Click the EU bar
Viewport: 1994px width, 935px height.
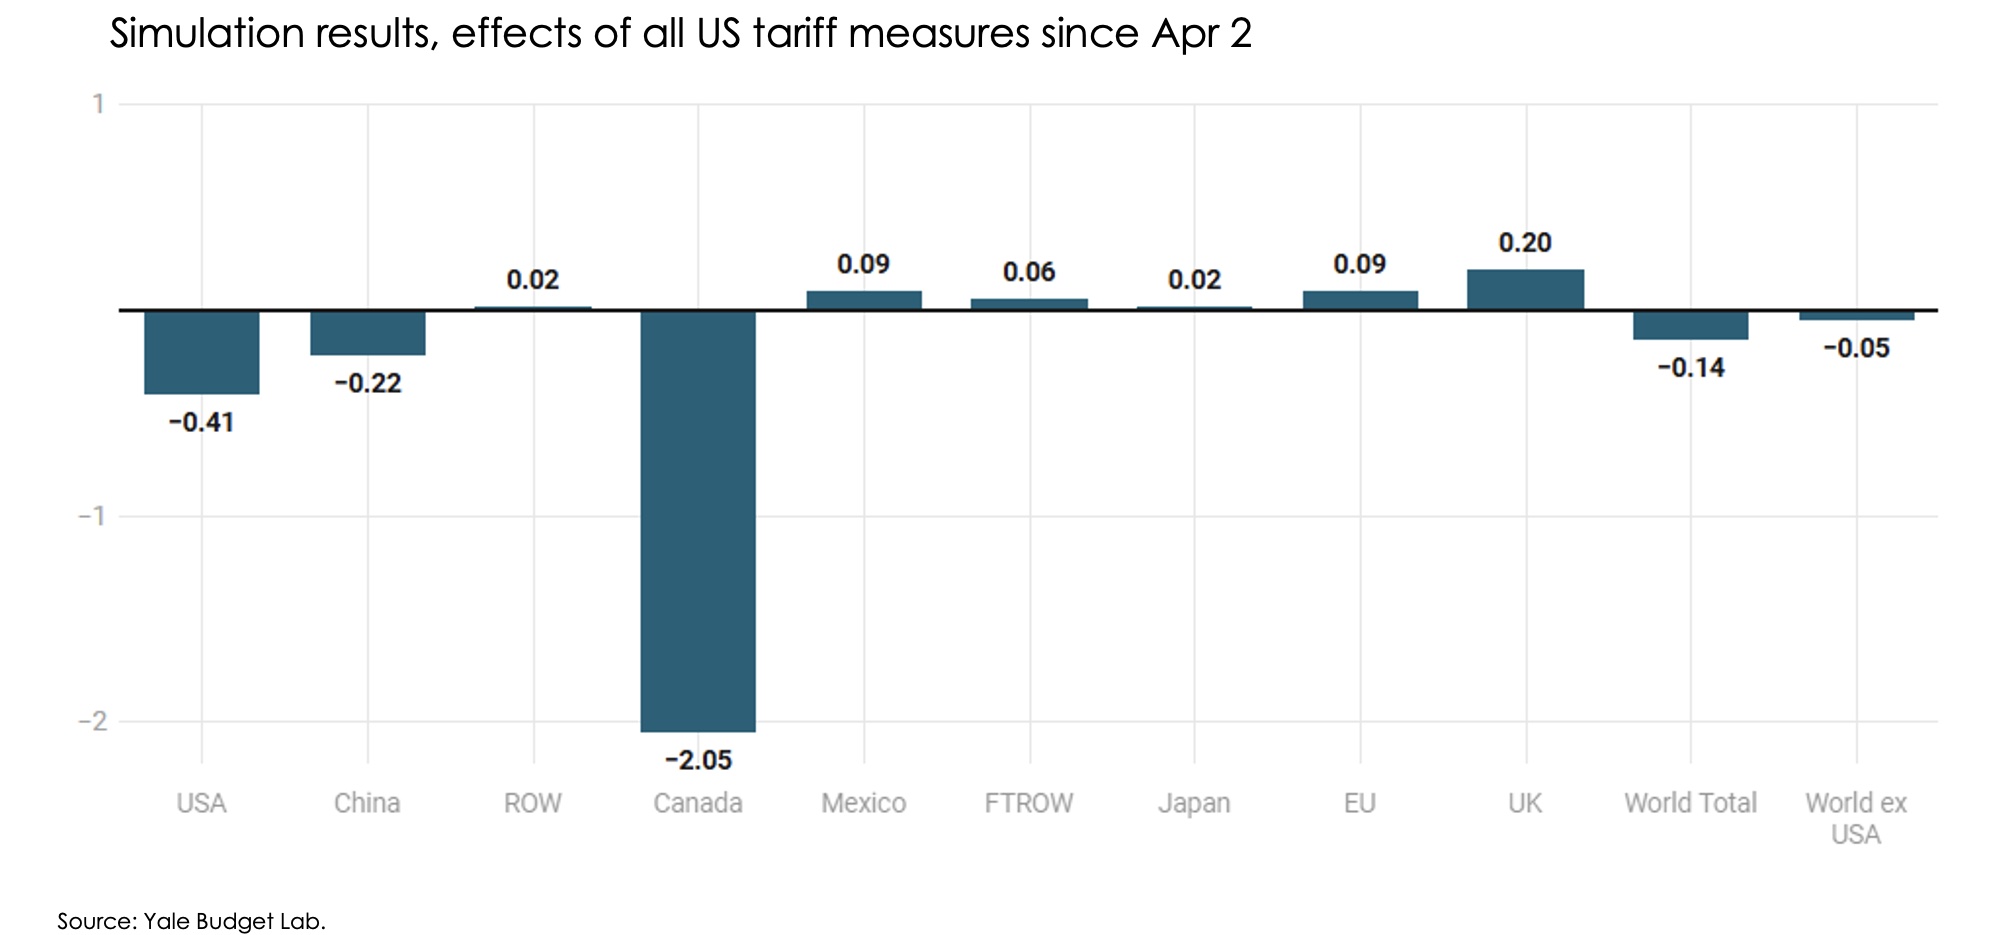[1360, 300]
